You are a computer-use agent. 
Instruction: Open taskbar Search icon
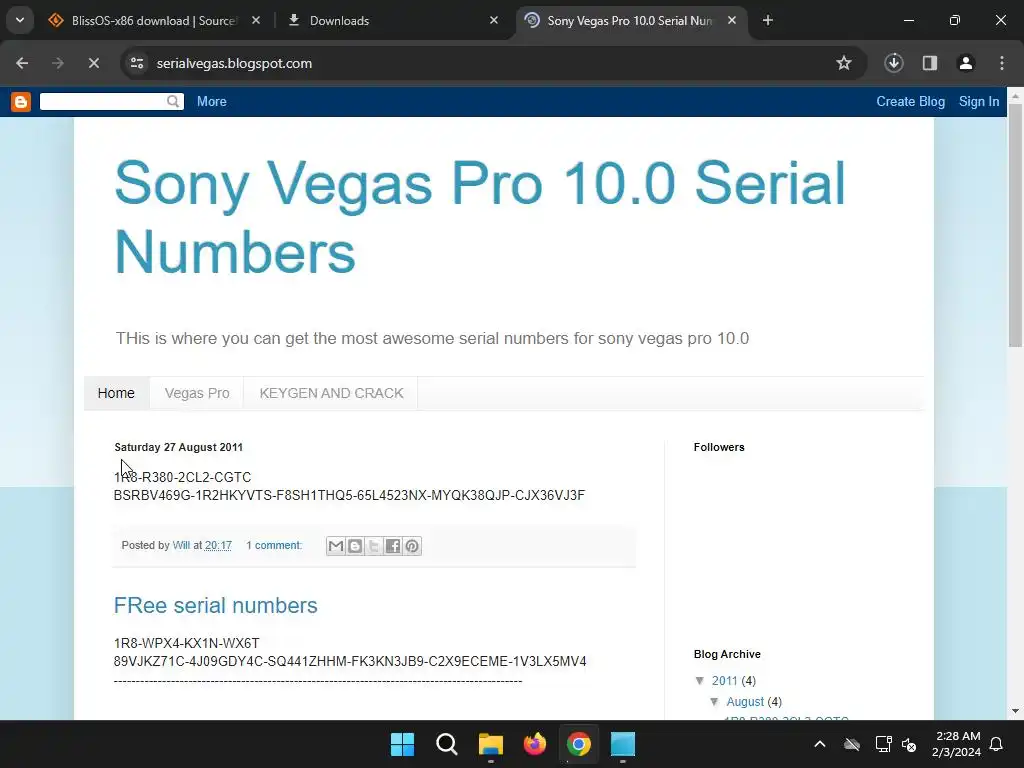click(x=447, y=744)
